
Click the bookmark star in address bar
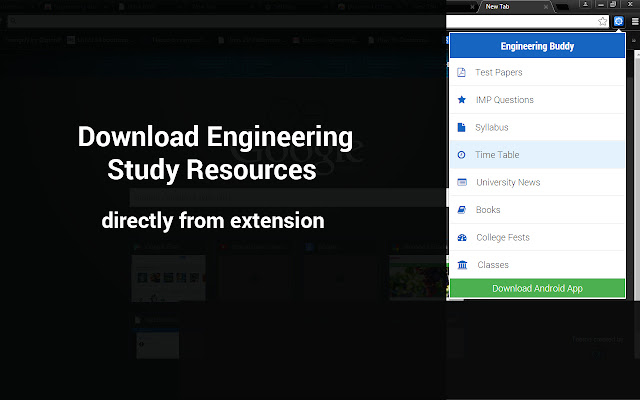[x=602, y=21]
